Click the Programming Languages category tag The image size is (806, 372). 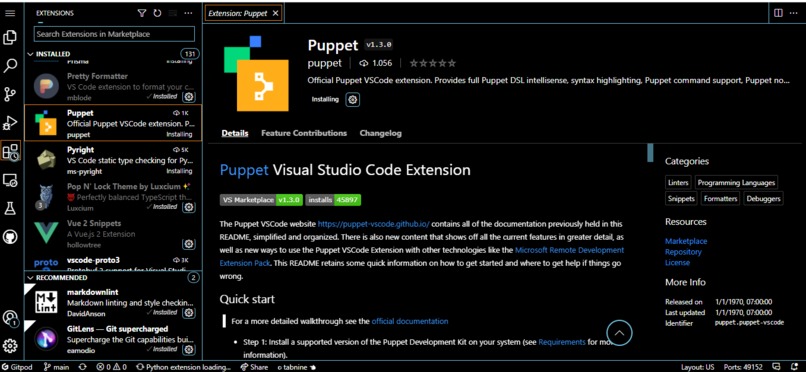[x=736, y=182]
